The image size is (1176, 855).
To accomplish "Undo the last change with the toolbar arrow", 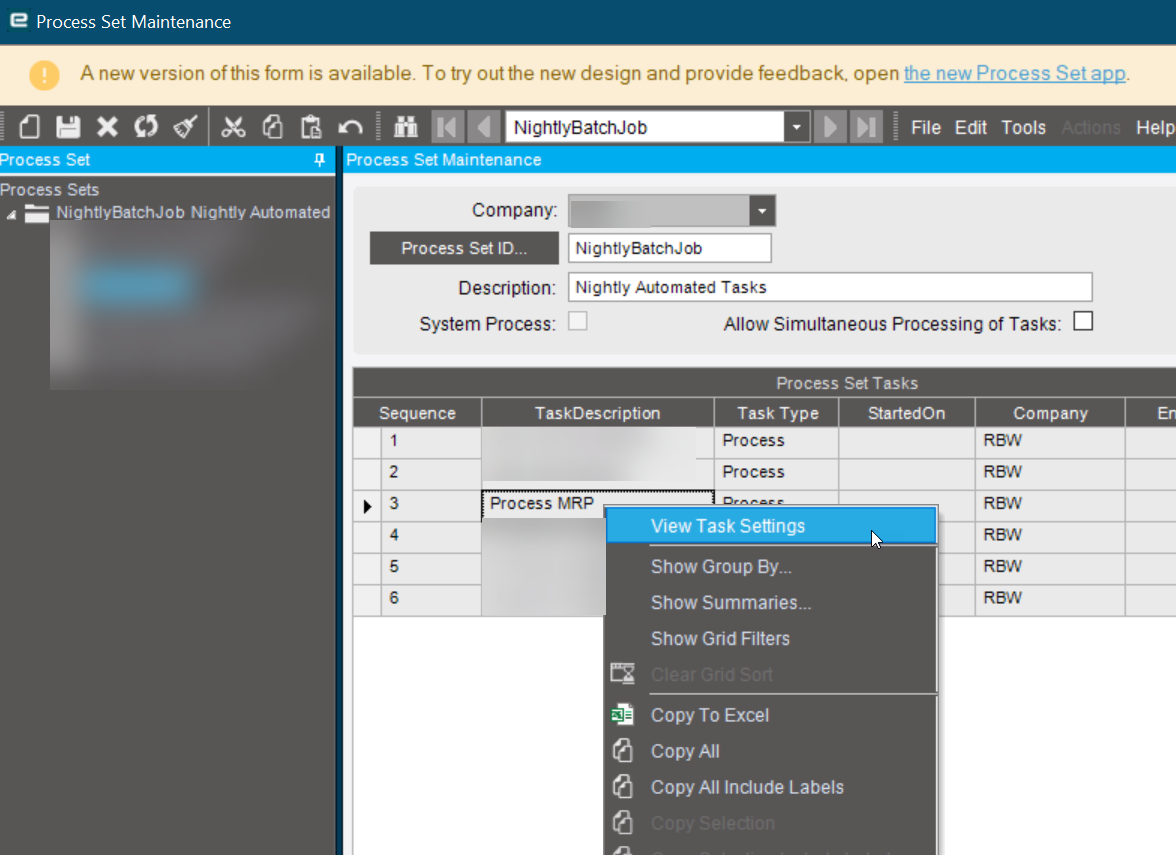I will (x=350, y=127).
